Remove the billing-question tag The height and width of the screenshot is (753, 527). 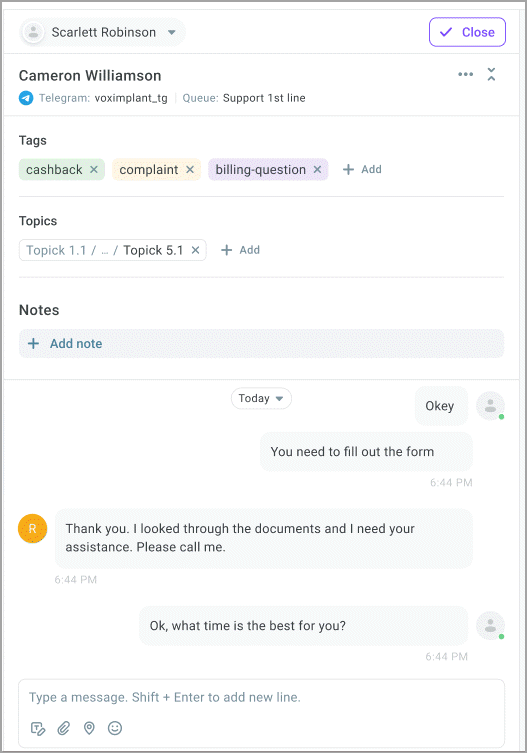pos(317,170)
